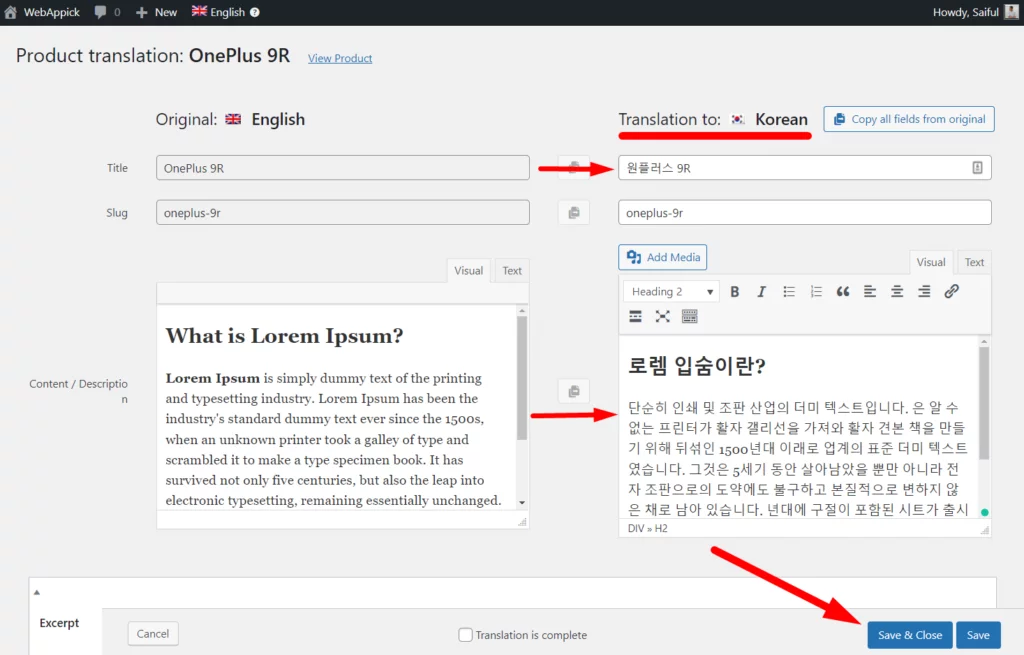Copy the Title field from original
Screen dimensions: 1024x655
[x=574, y=168]
